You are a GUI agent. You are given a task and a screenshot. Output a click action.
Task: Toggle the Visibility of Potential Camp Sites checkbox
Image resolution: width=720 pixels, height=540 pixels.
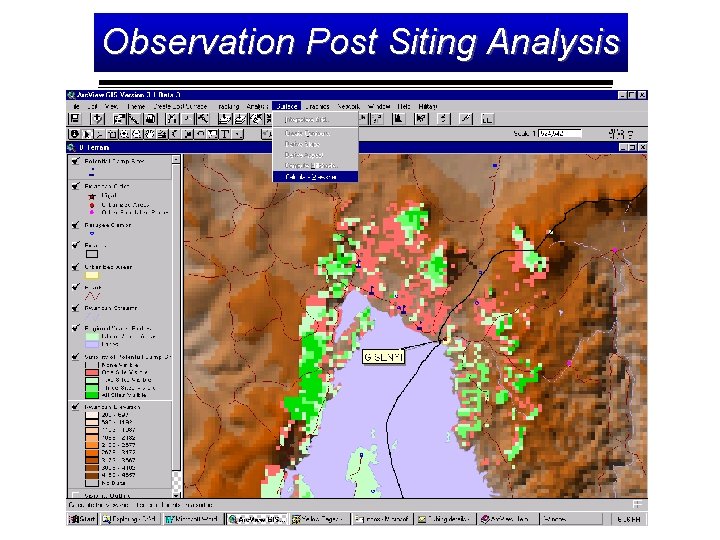75,357
